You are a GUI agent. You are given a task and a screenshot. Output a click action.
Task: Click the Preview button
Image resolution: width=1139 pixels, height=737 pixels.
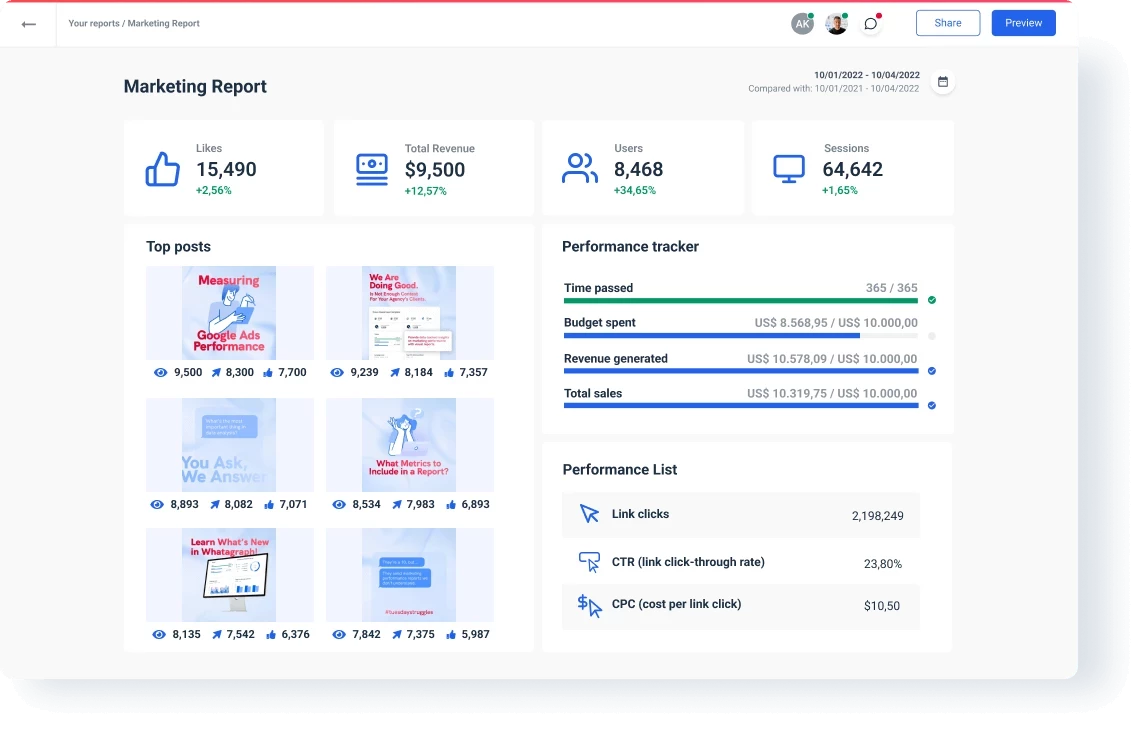click(1023, 23)
